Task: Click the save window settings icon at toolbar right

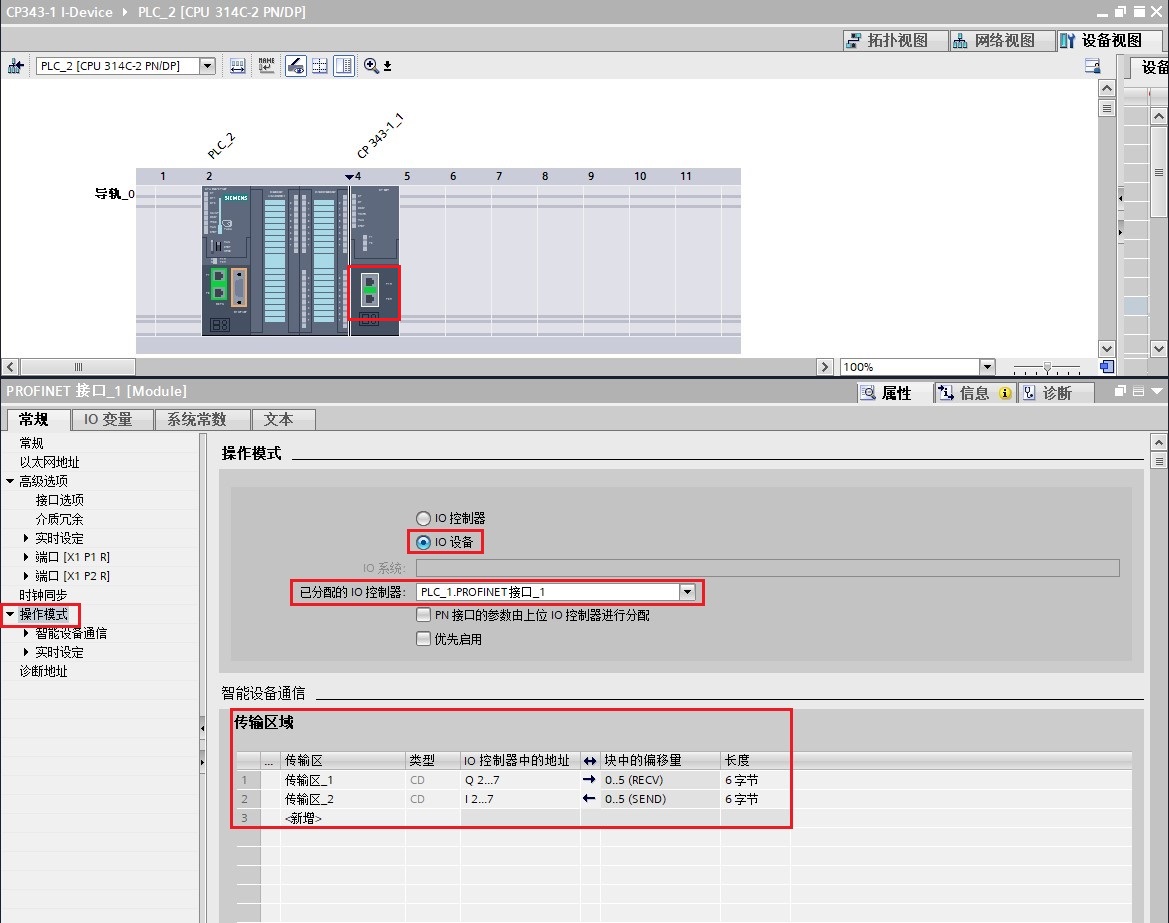Action: coord(1092,66)
